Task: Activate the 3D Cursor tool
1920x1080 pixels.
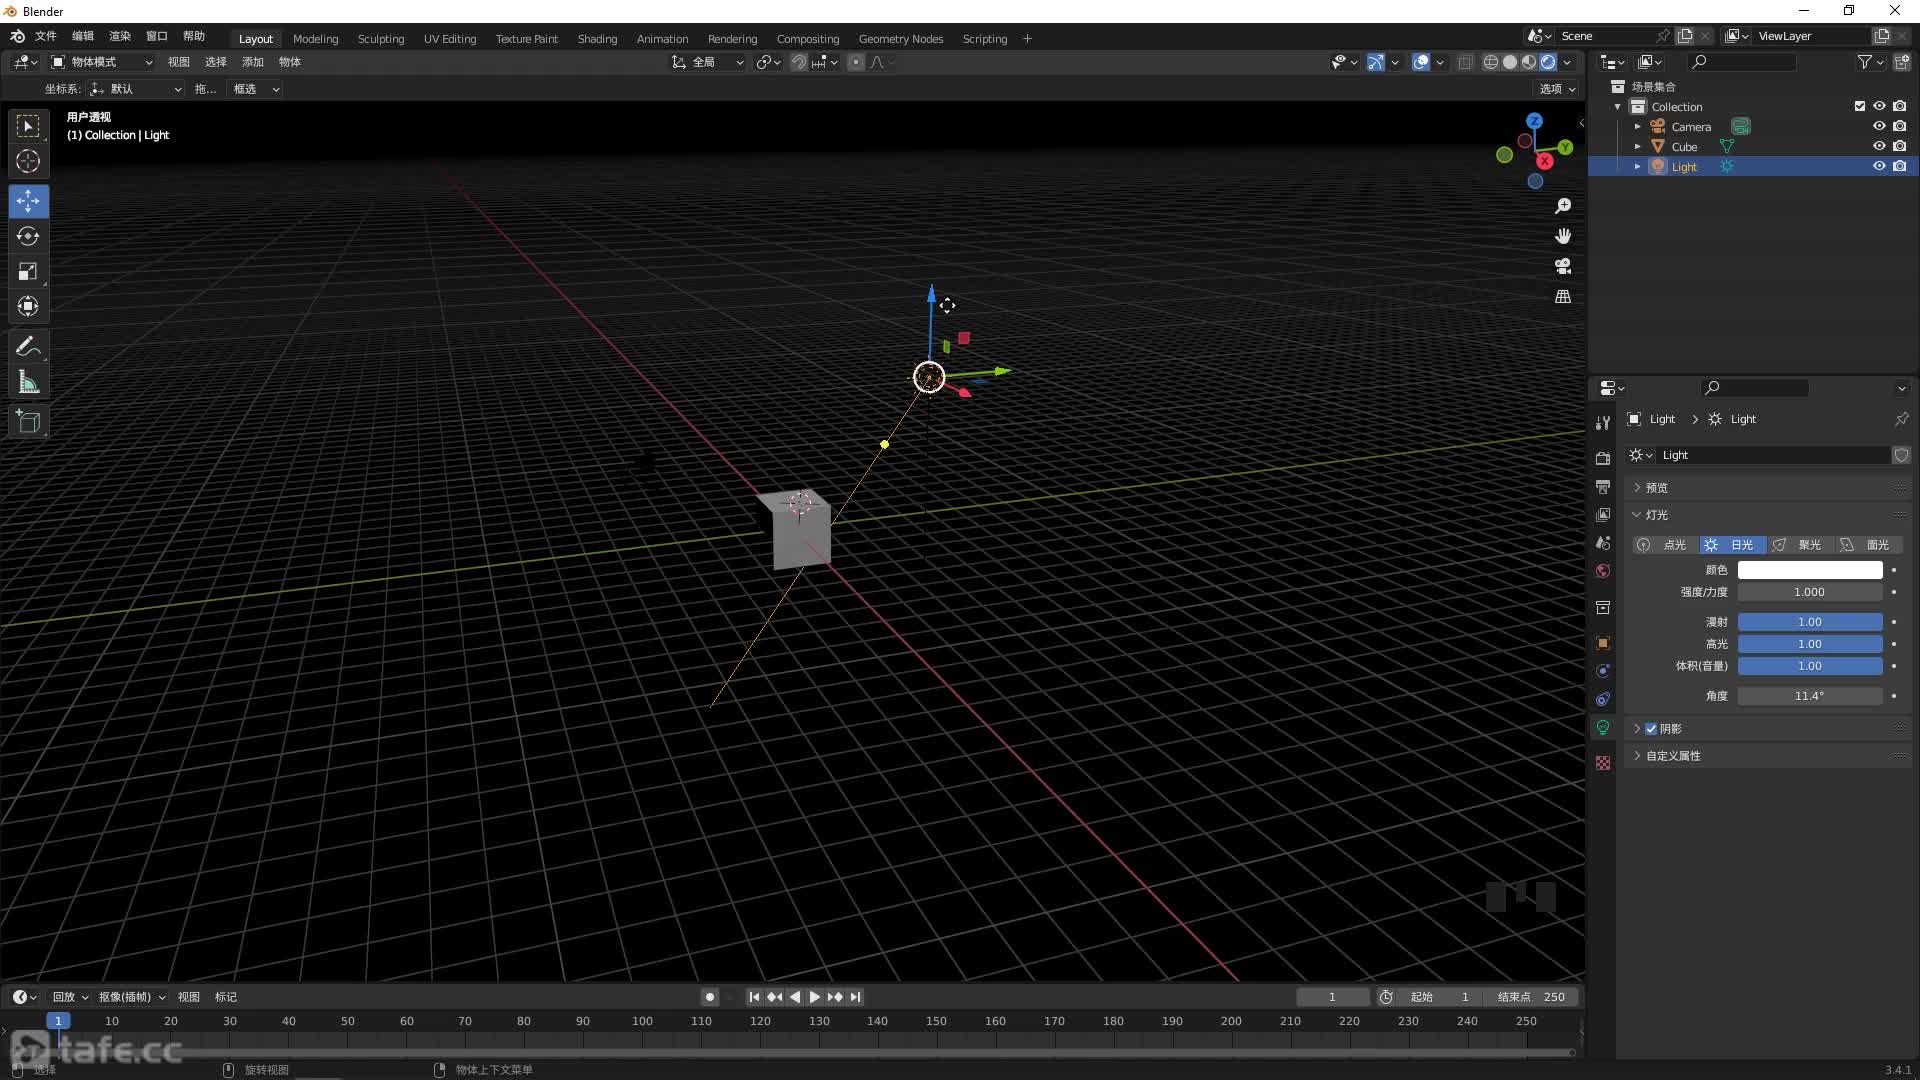Action: (x=28, y=161)
